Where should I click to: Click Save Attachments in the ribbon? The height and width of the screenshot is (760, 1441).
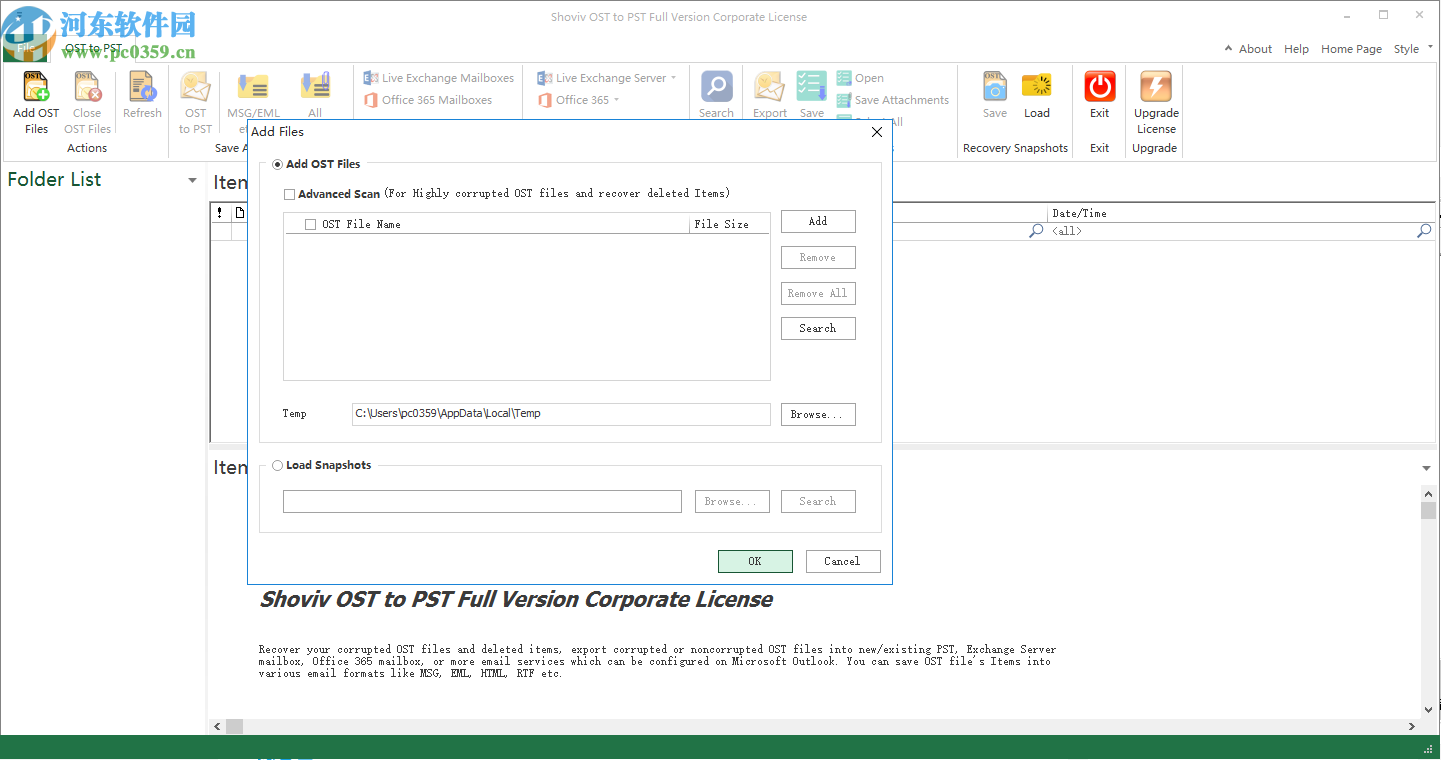pos(893,100)
